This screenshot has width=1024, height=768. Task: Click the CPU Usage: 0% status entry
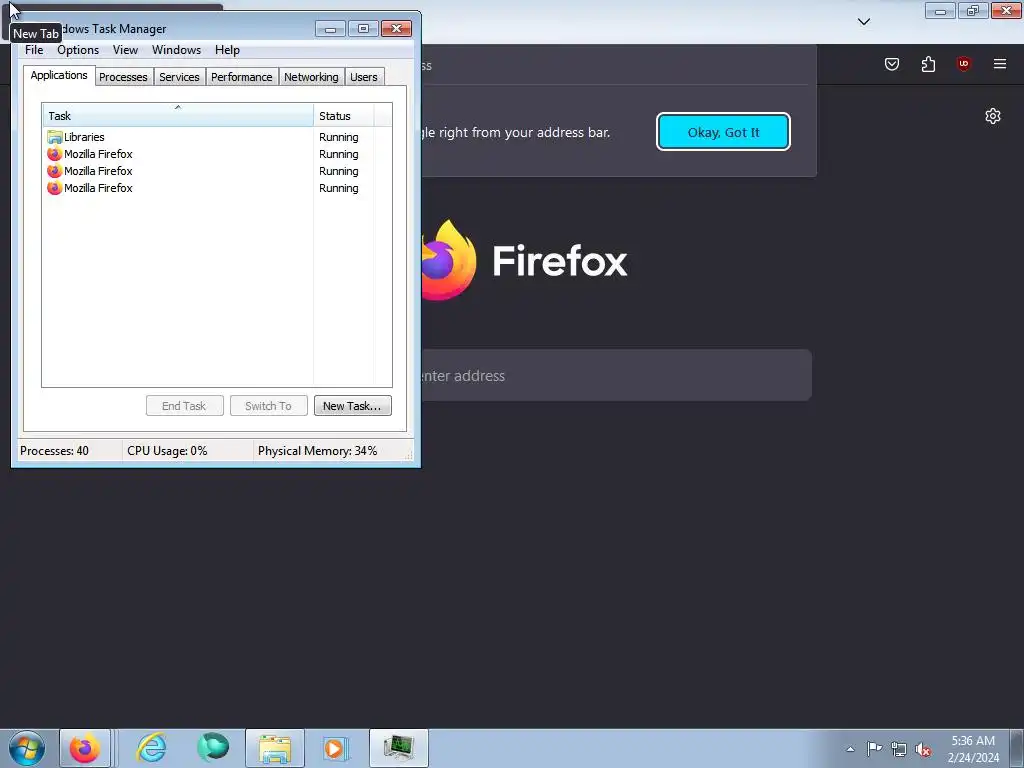point(167,451)
